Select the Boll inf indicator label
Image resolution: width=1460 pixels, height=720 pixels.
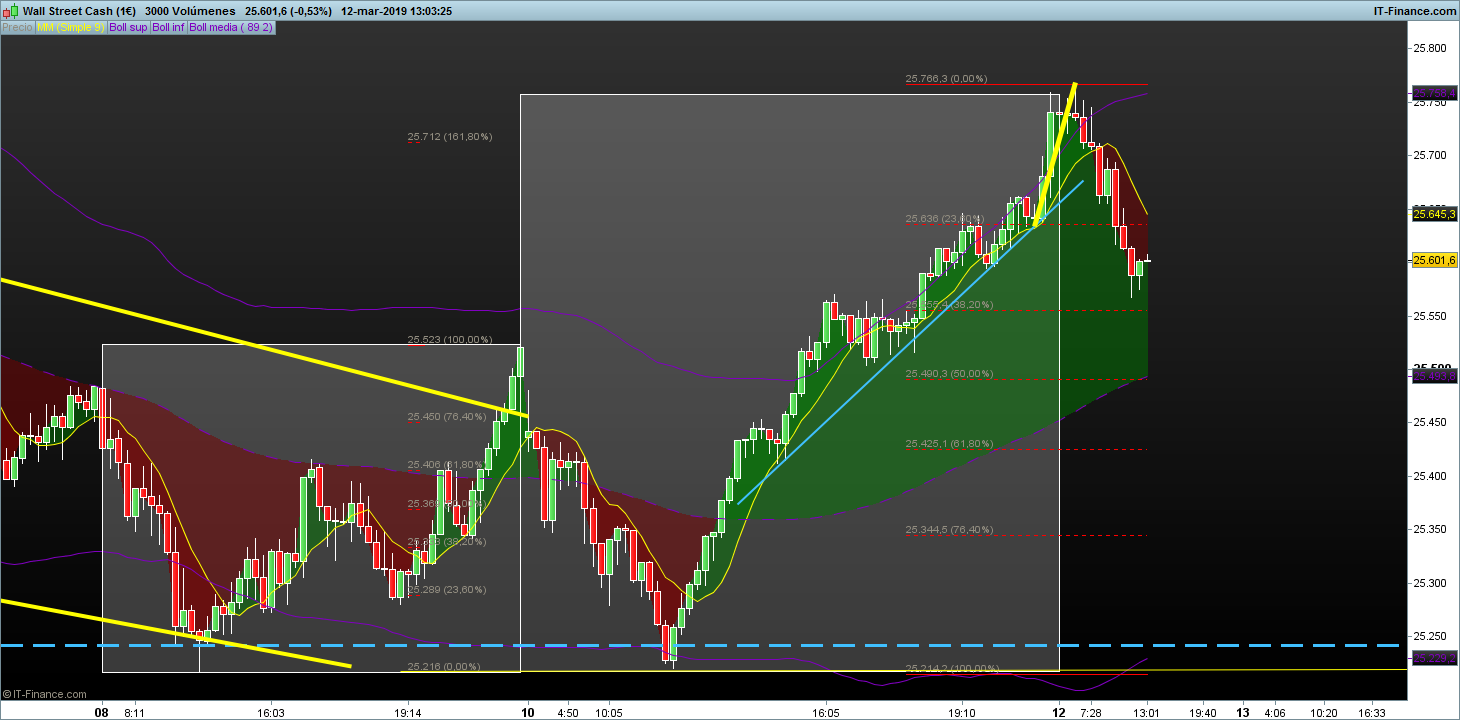(168, 27)
